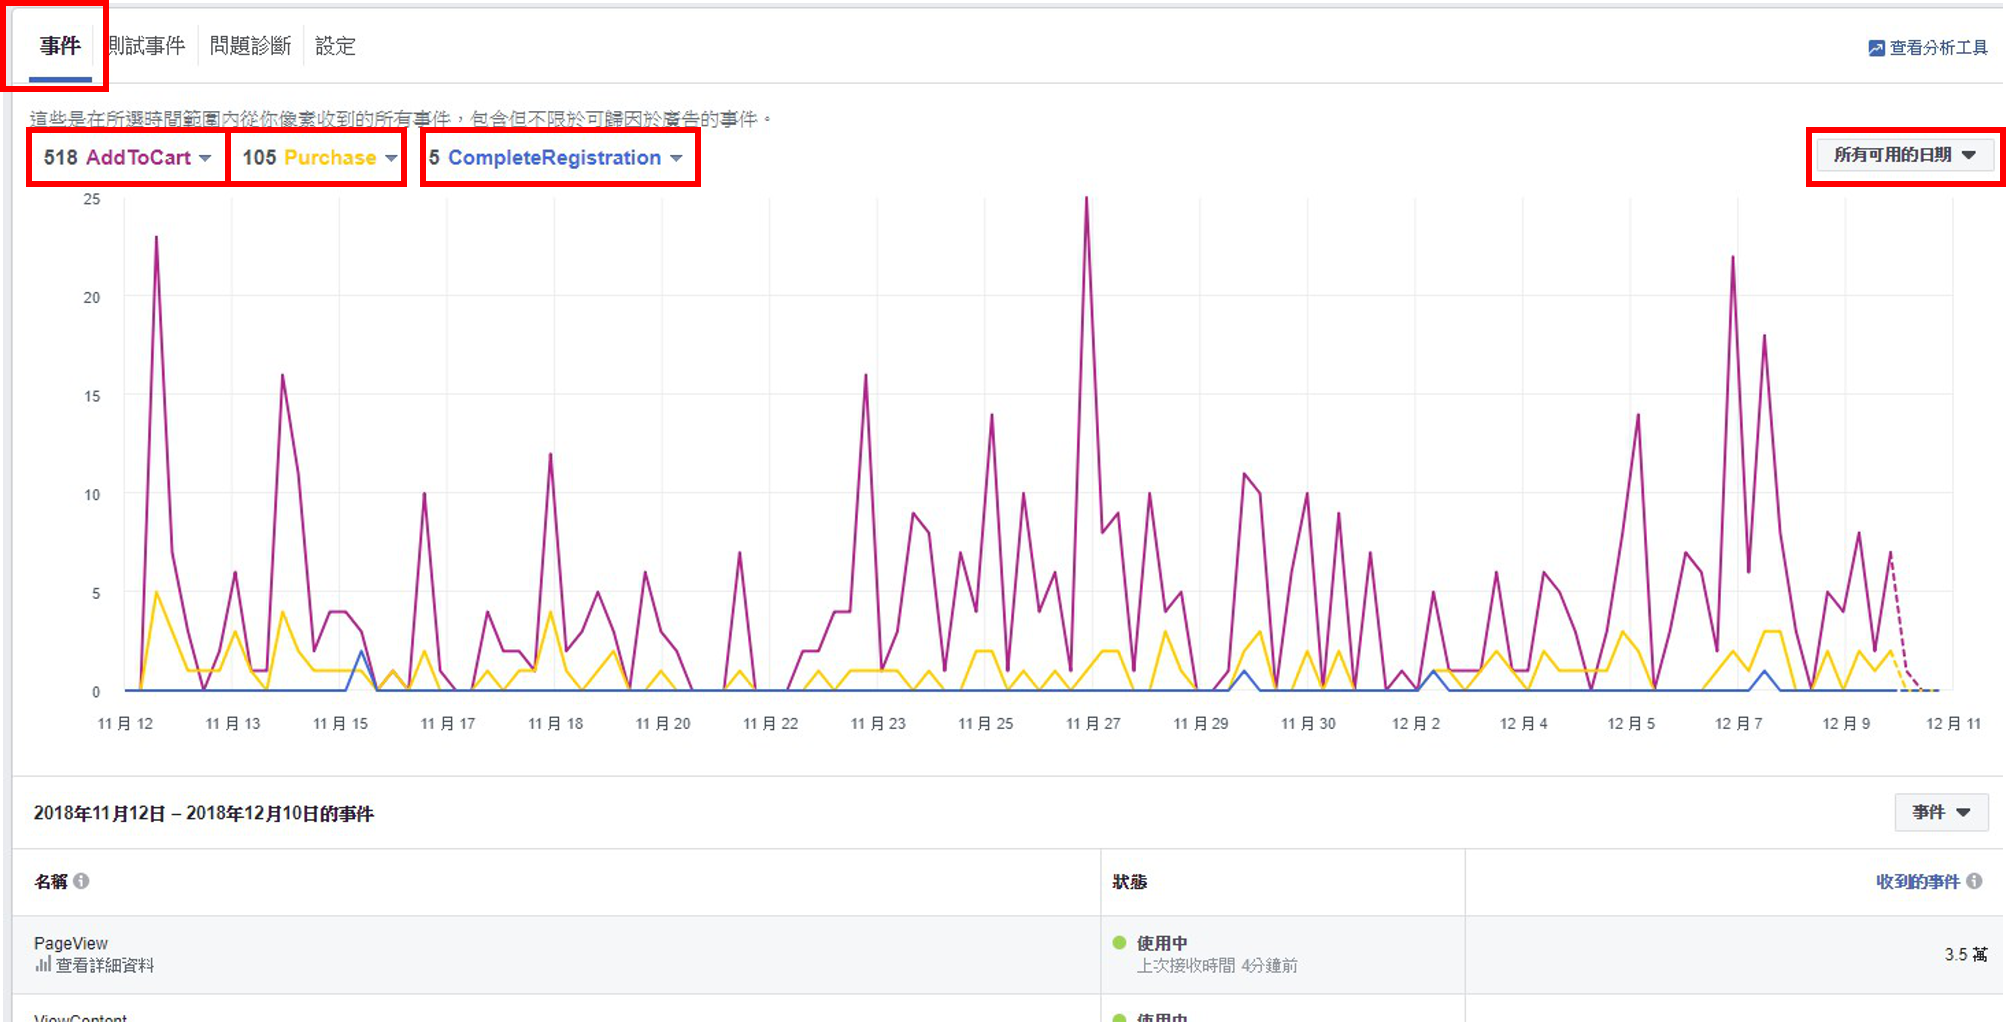Click the 11 月 27 axis label

[1093, 723]
